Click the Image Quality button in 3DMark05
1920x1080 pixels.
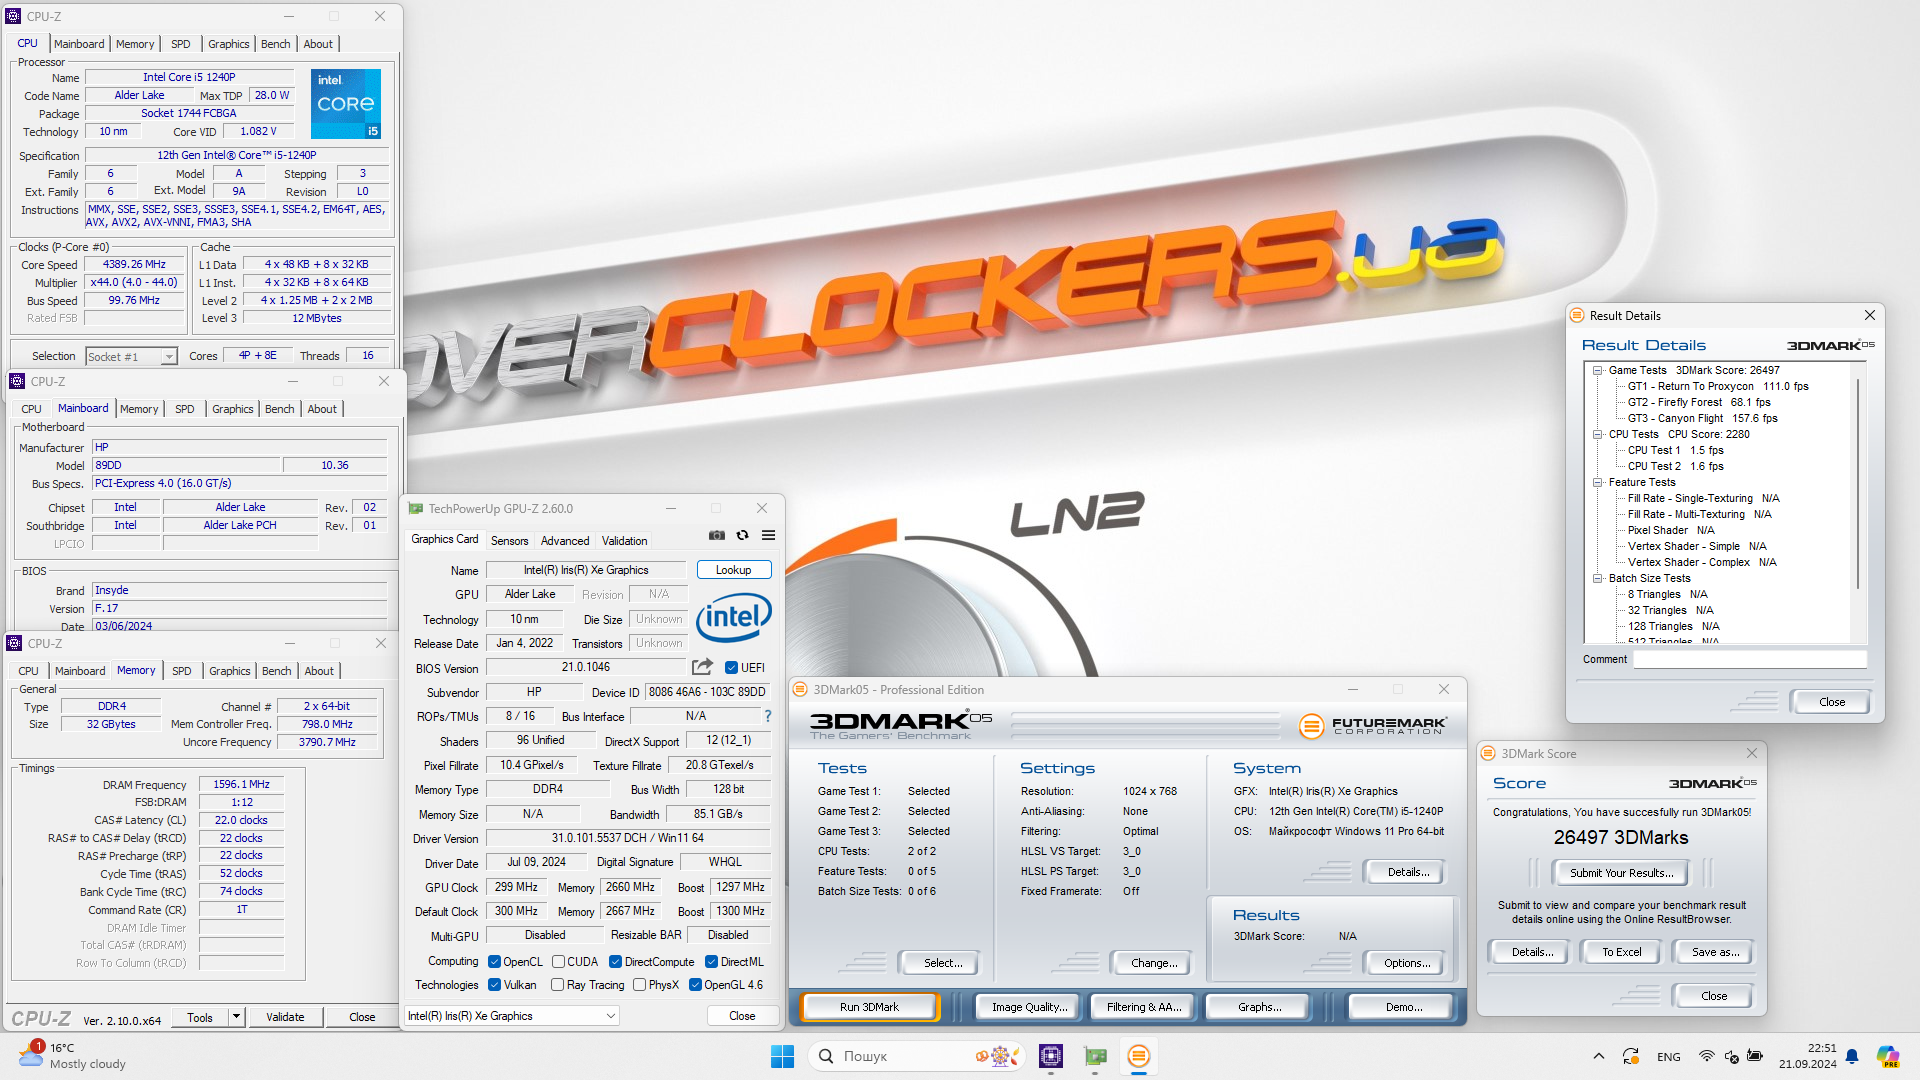pos(1029,1007)
